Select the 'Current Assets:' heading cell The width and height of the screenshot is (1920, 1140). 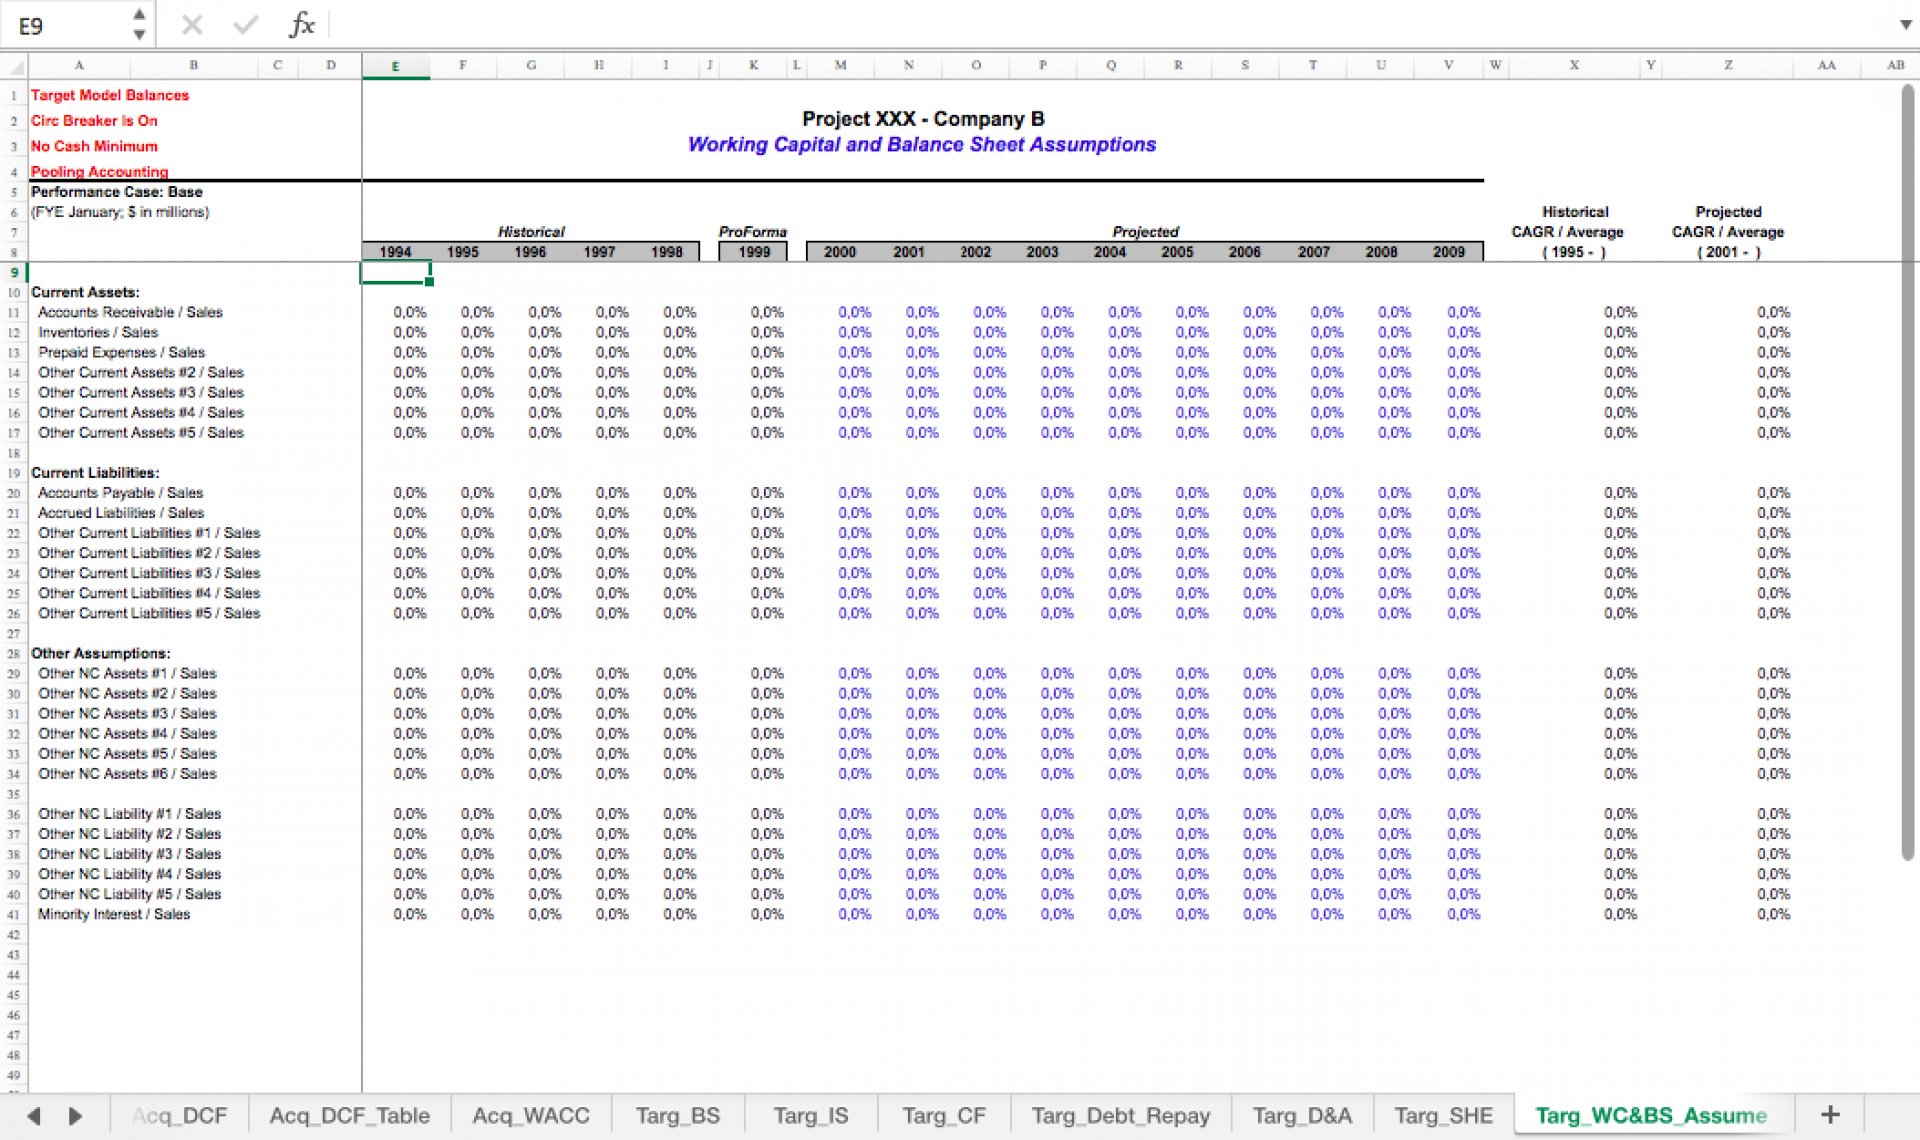[x=85, y=293]
